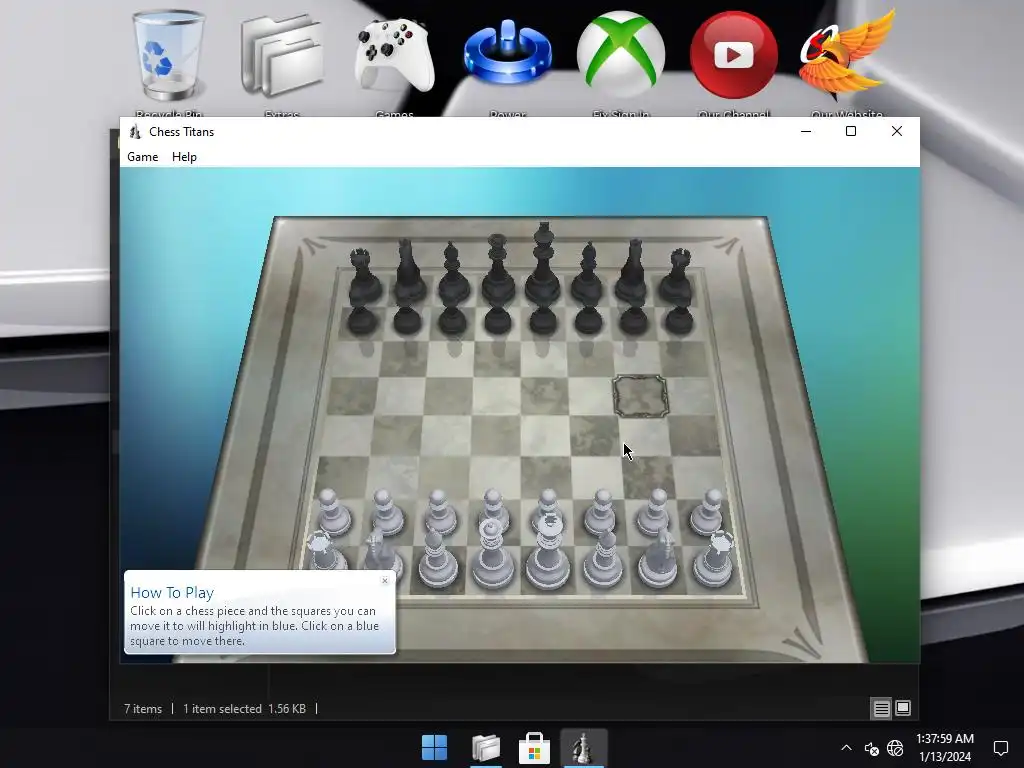Open the network globe tray icon
This screenshot has width=1024, height=768.
click(x=895, y=748)
